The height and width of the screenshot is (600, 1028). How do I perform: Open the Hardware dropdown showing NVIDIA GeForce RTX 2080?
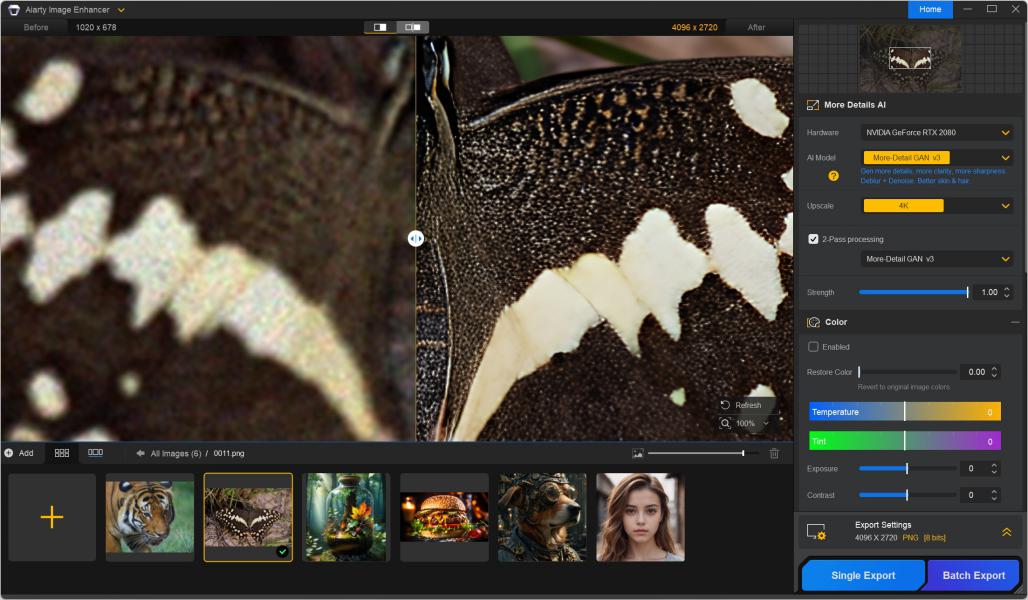(x=937, y=132)
